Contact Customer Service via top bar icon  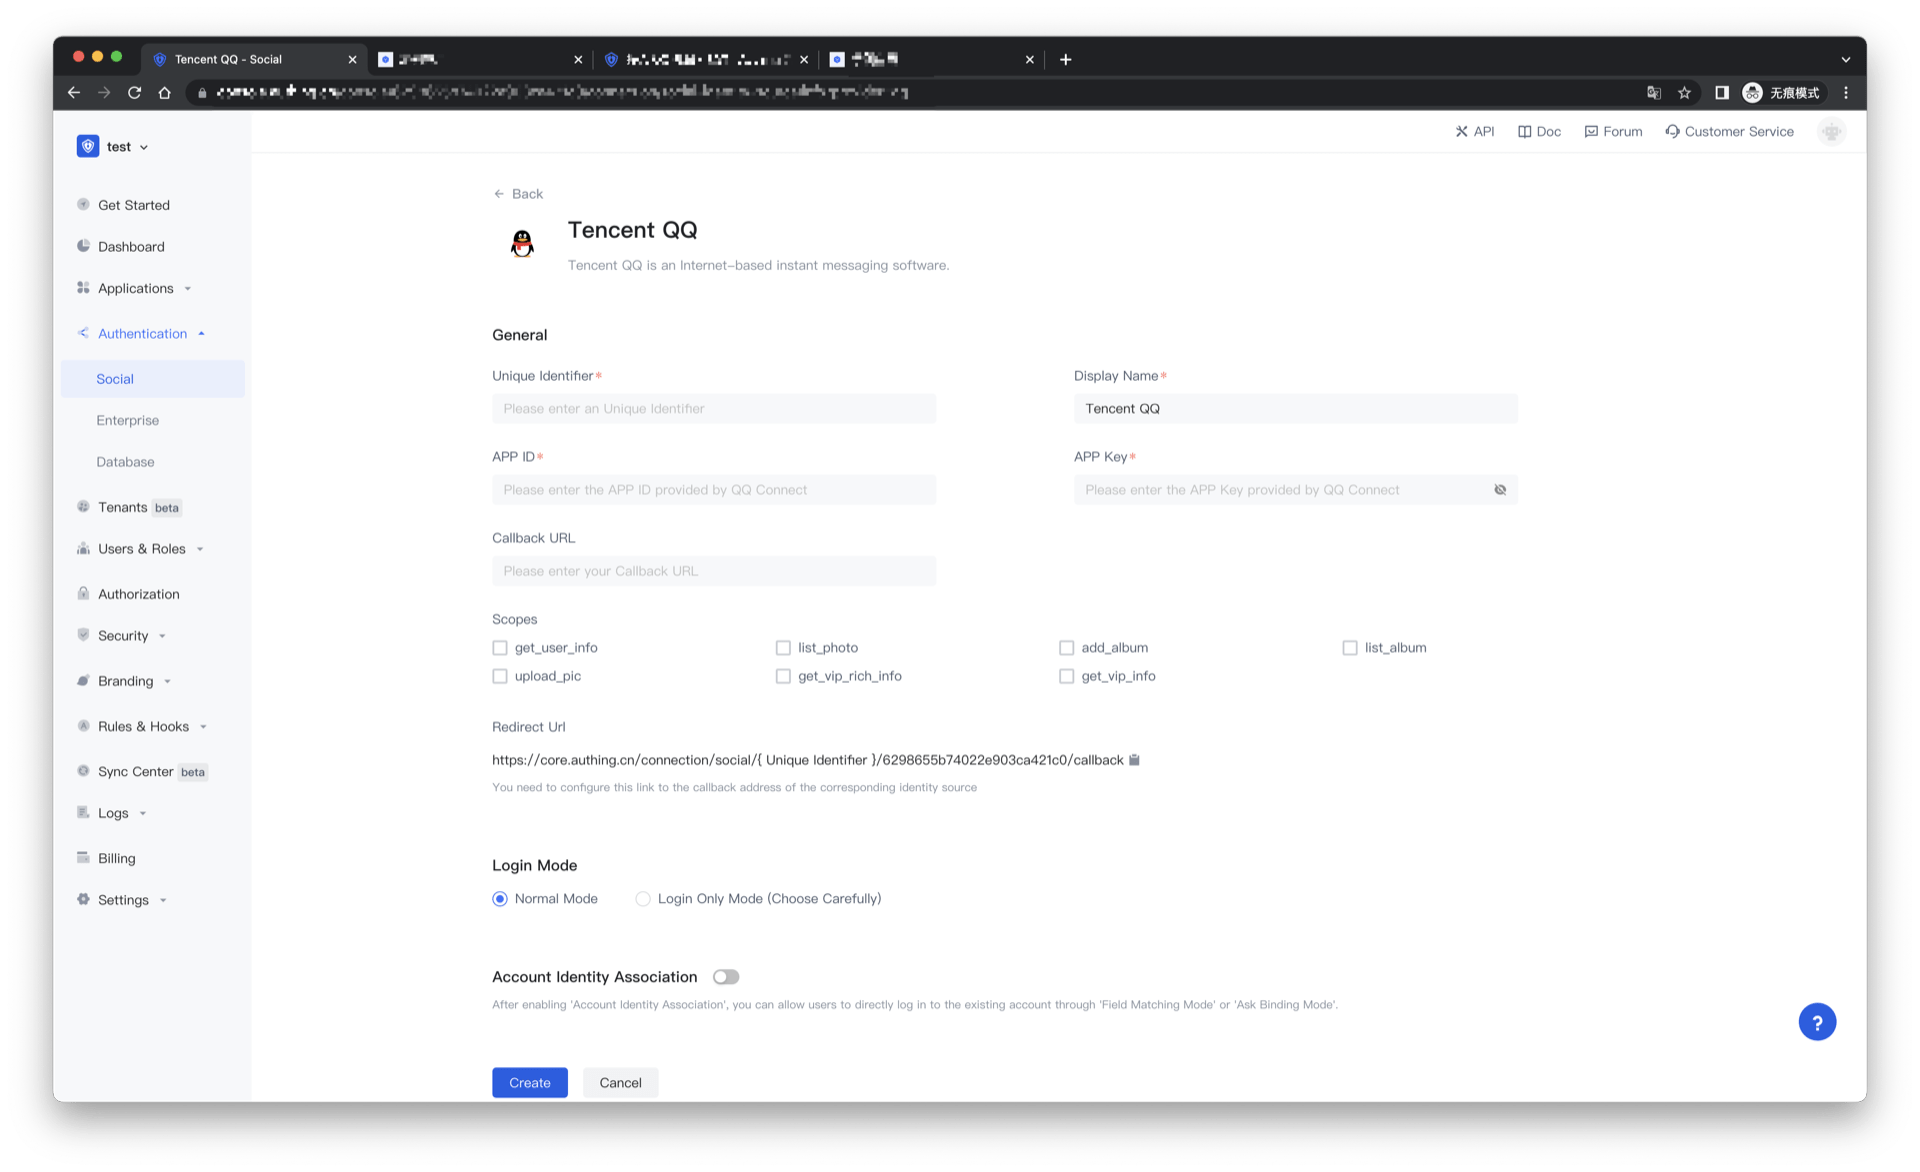pos(1729,131)
